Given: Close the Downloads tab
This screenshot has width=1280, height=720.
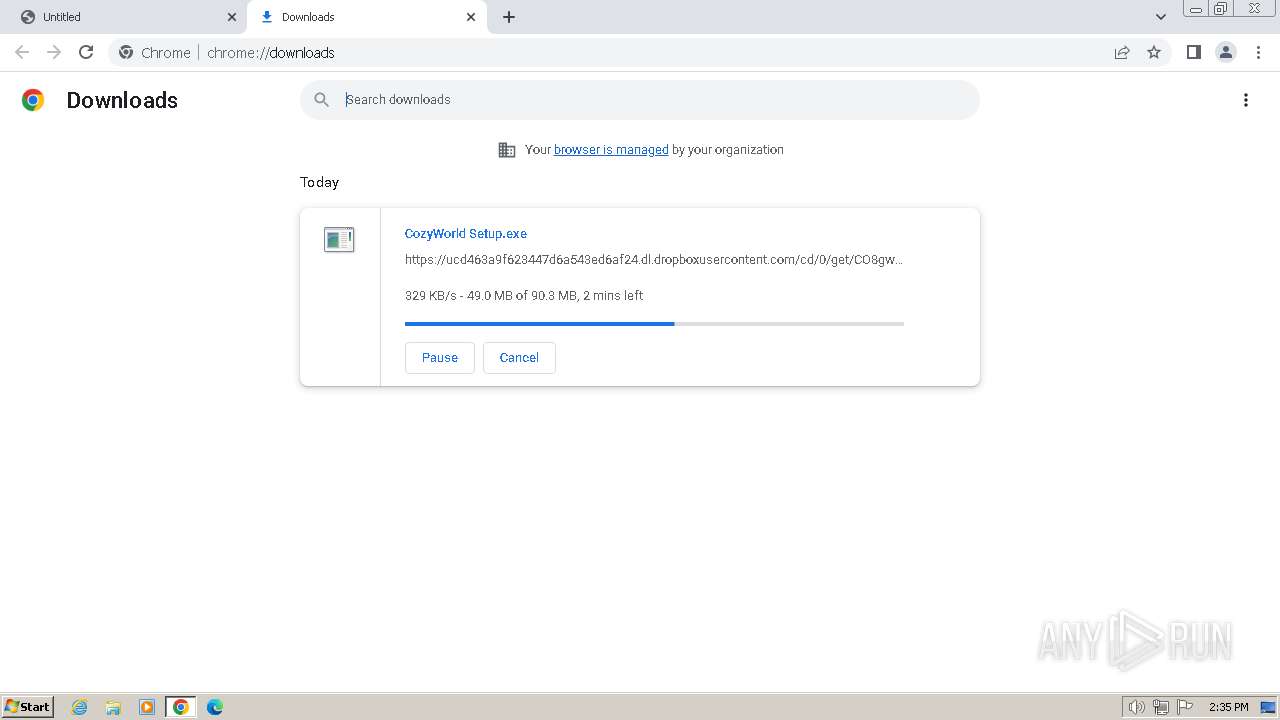Looking at the screenshot, I should [x=471, y=17].
